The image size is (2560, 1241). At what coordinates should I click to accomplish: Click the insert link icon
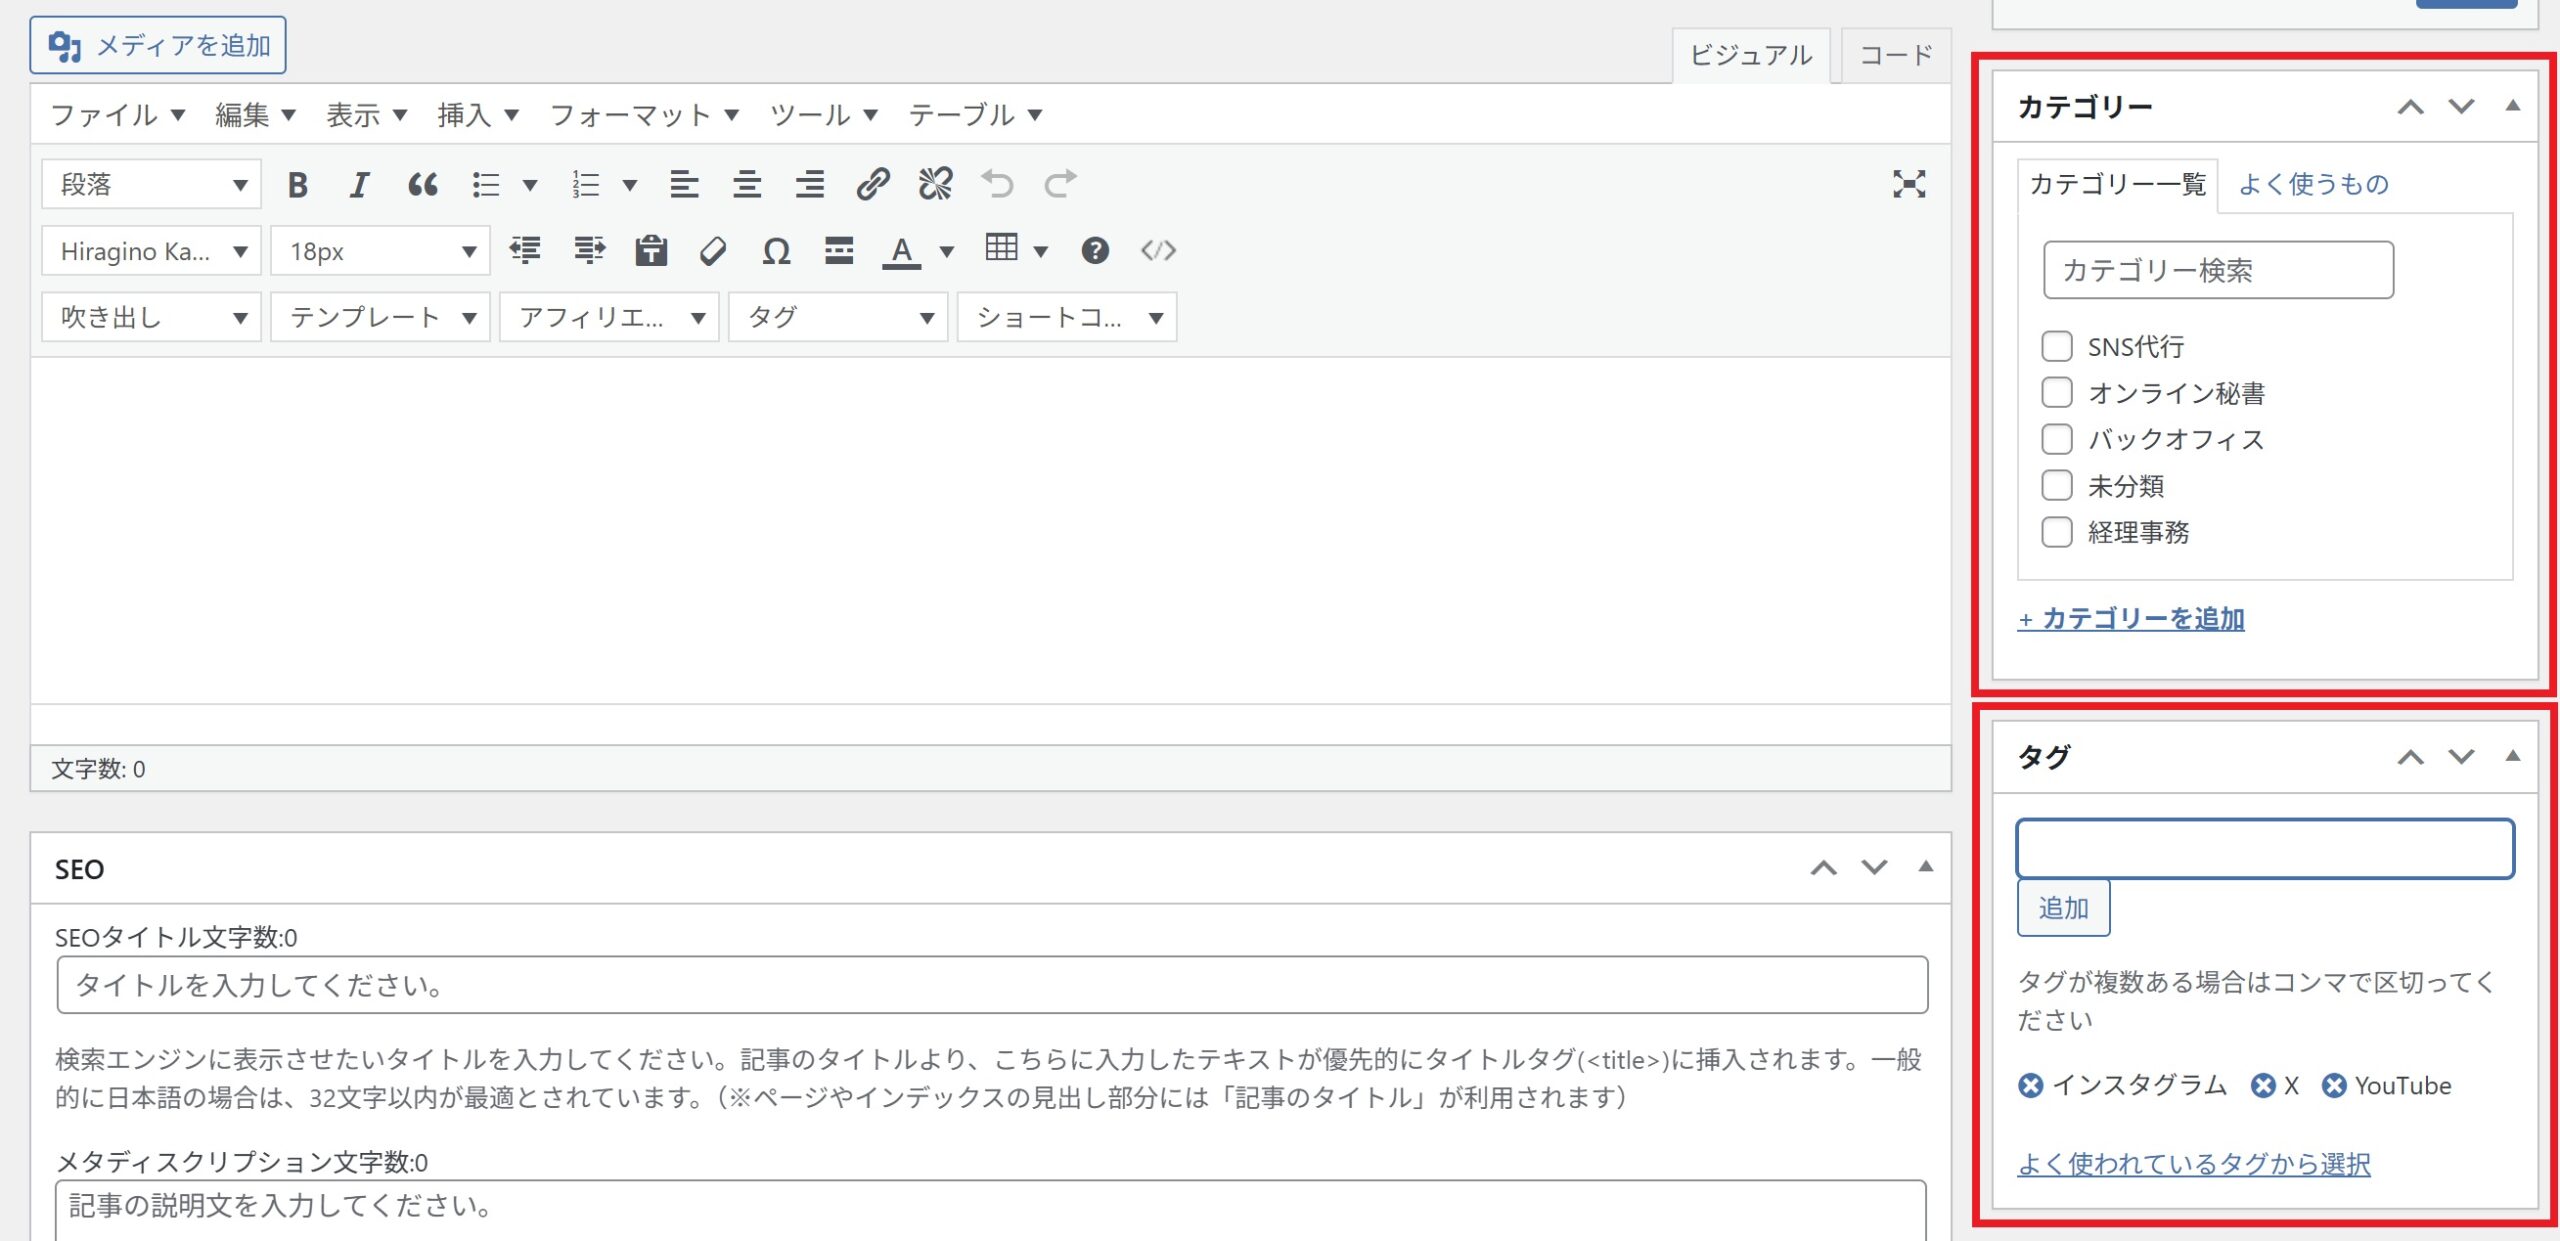(872, 185)
